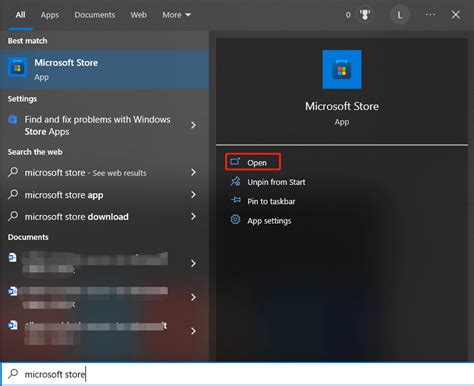Close the search panel with X

tap(456, 15)
